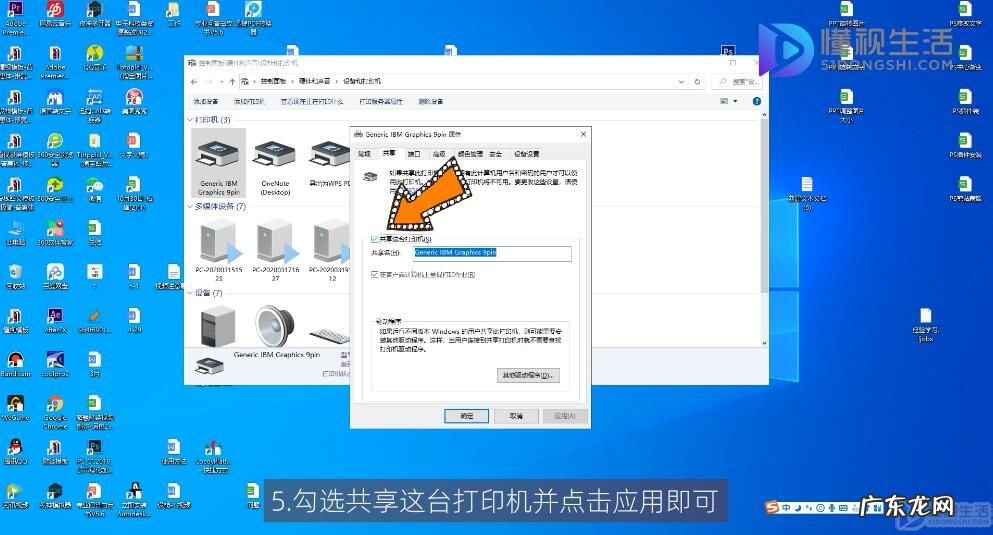Viewport: 993px width, 535px height.
Task: Open view options dropdown in Devices window
Action: (x=735, y=101)
